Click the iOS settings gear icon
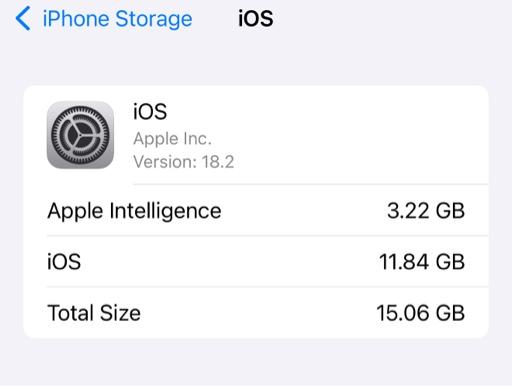This screenshot has width=512, height=386. pyautogui.click(x=80, y=135)
